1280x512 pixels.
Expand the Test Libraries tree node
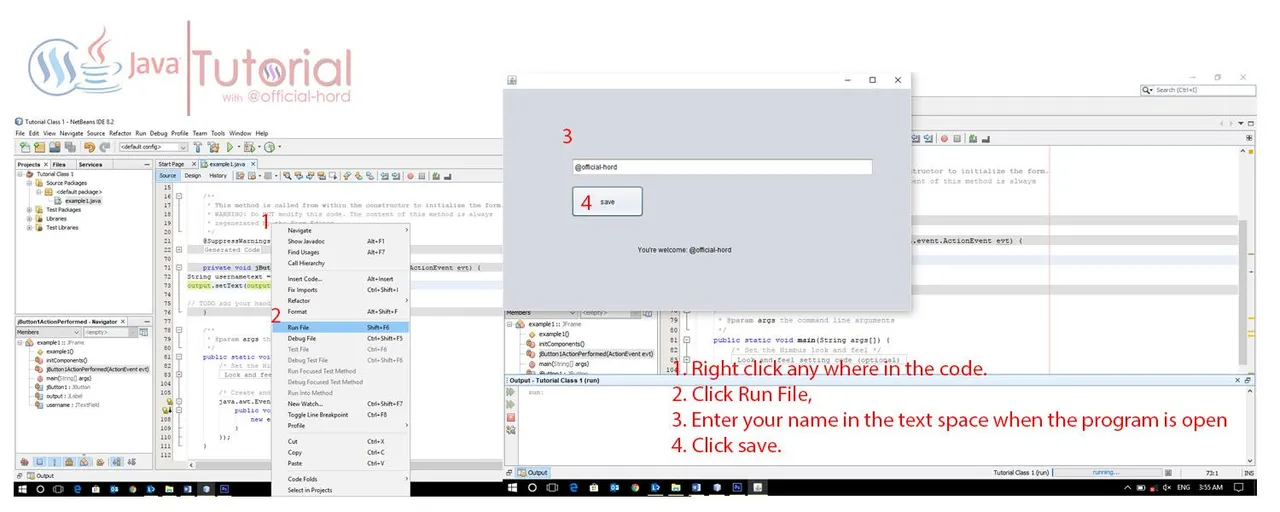pos(29,227)
